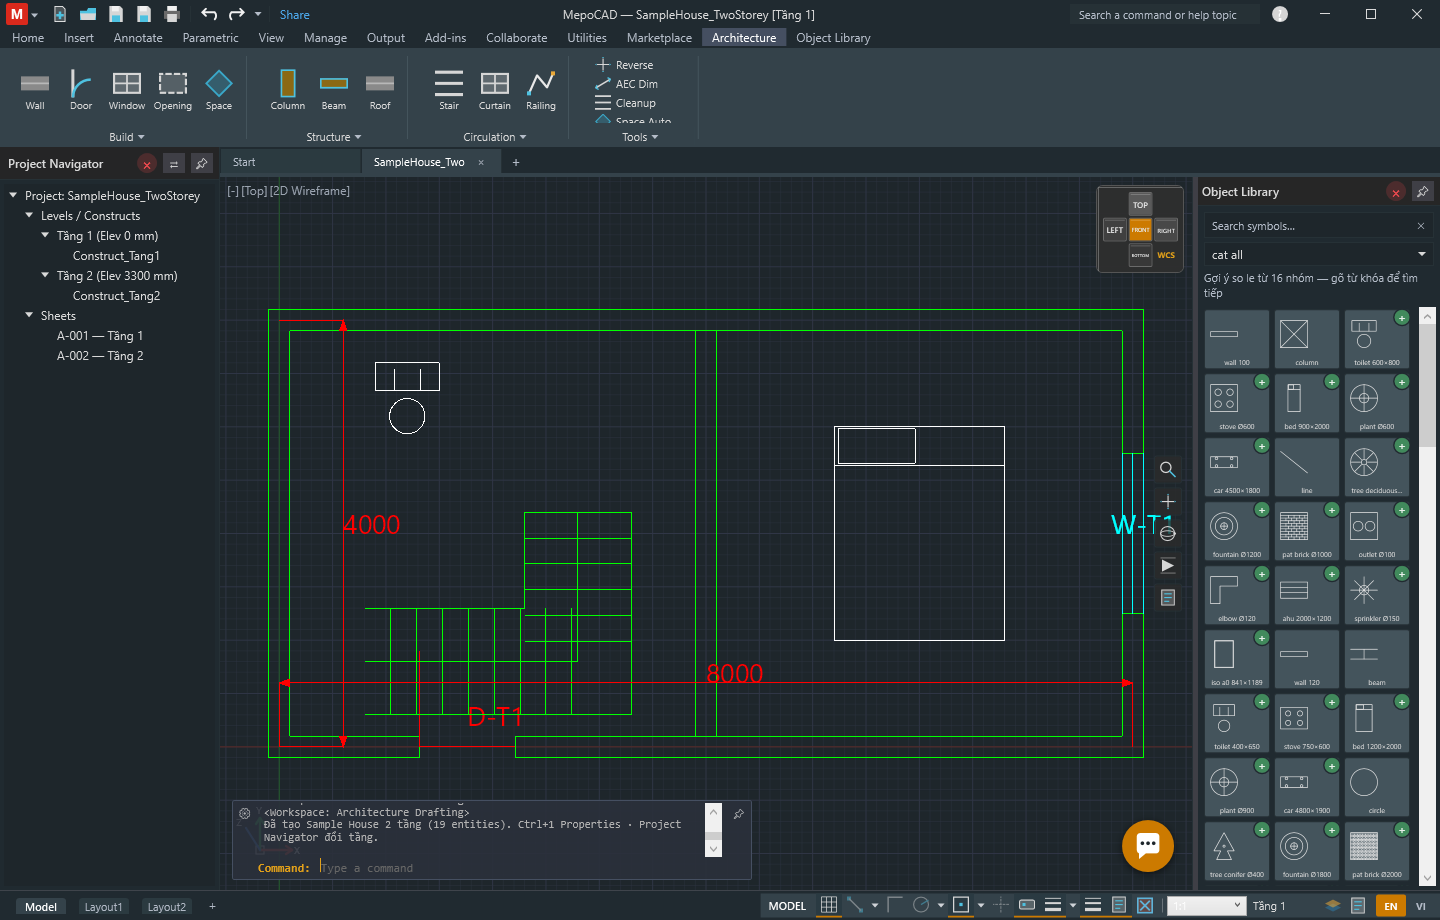
Task: Expand the Structure panel dropdown
Action: [334, 137]
